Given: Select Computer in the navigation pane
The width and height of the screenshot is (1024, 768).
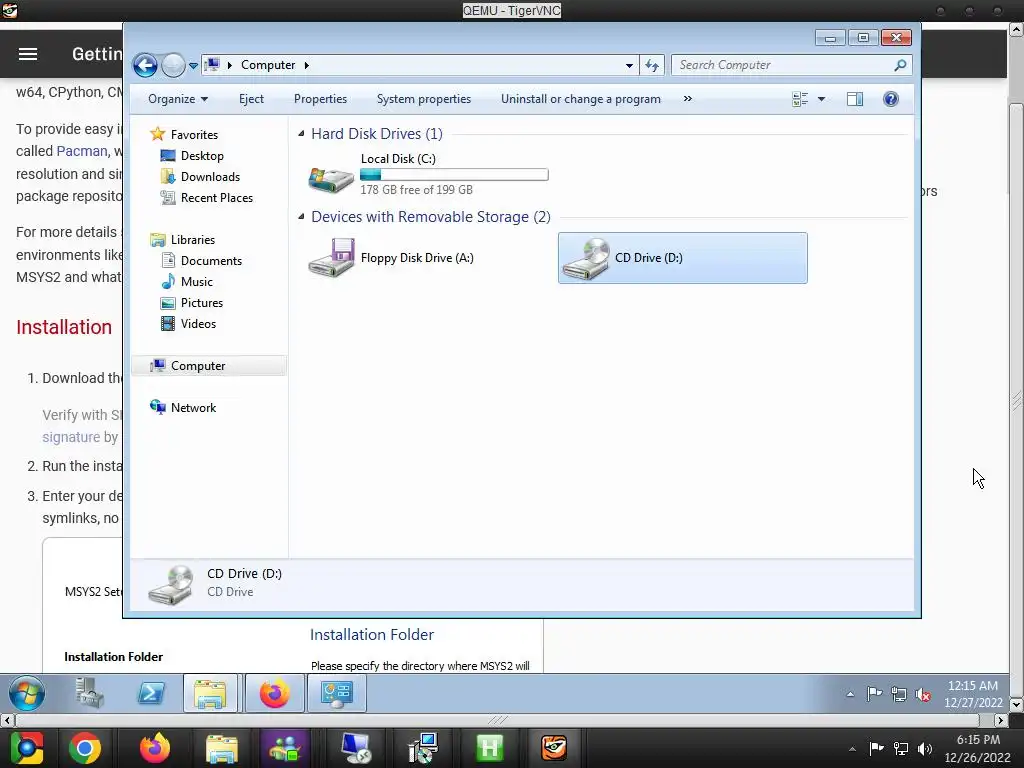Looking at the screenshot, I should pyautogui.click(x=198, y=366).
